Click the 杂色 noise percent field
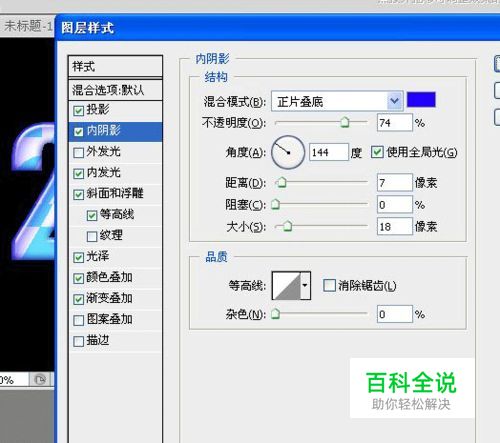Viewport: 500px width, 443px height. [x=395, y=314]
